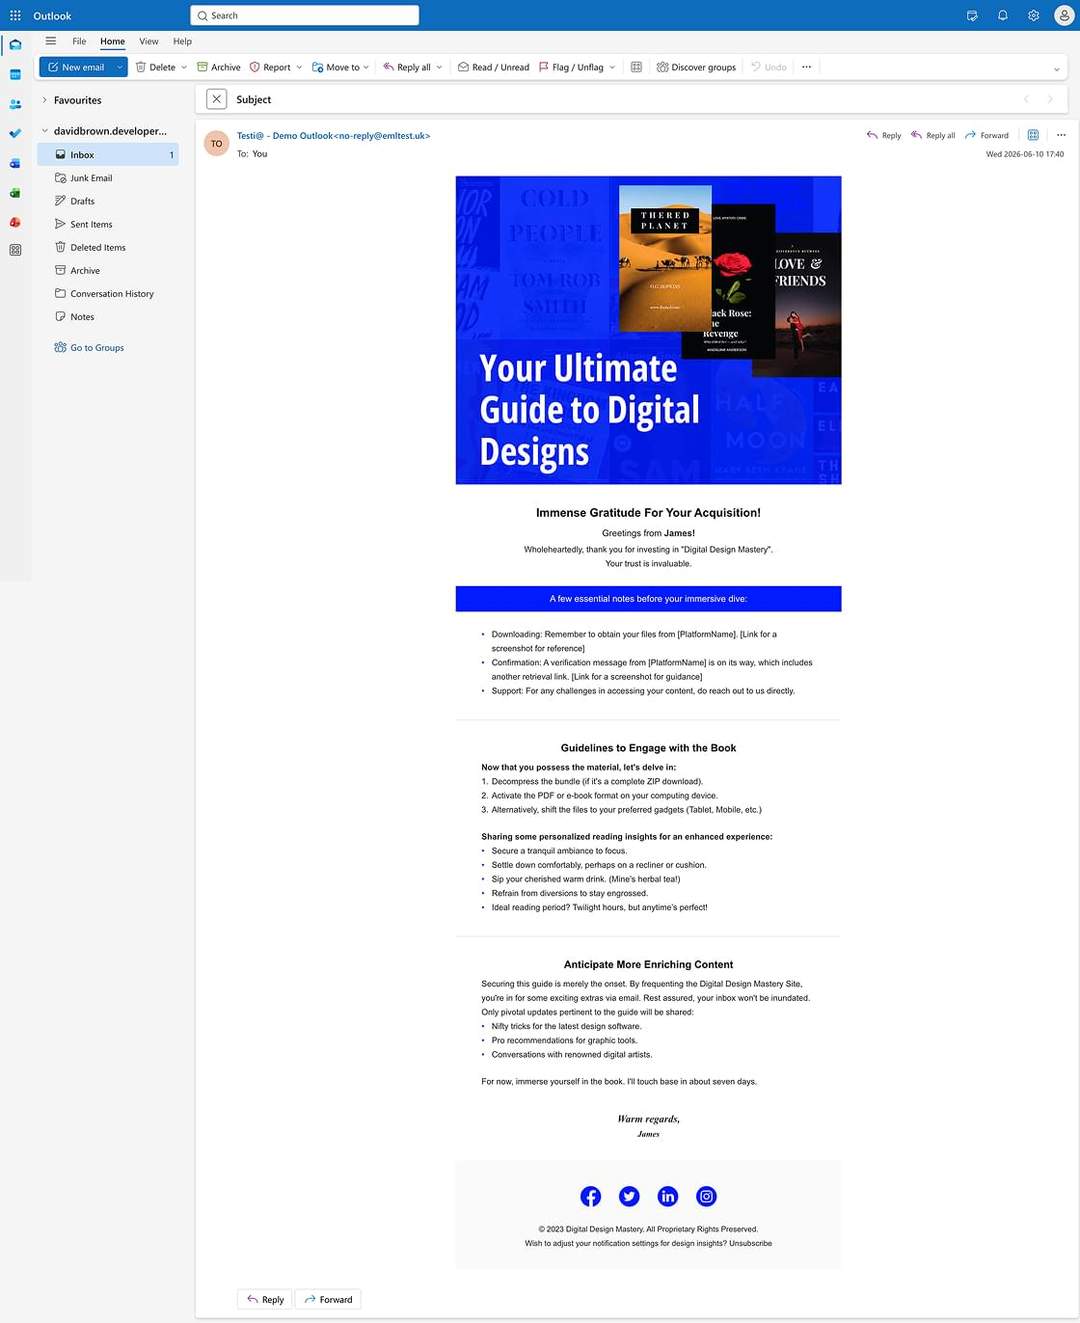
Task: Open the chat feed icon in header
Action: (972, 16)
